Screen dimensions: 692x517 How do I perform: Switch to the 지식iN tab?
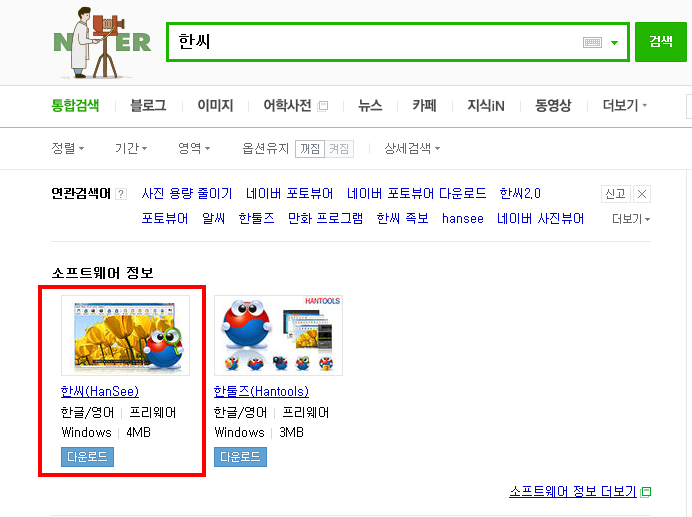pyautogui.click(x=486, y=106)
